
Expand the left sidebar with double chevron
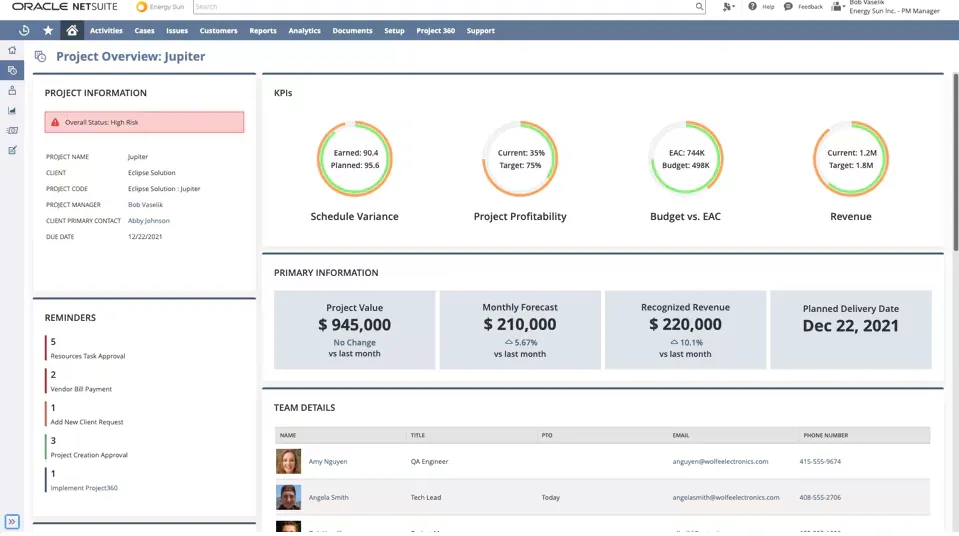12,521
